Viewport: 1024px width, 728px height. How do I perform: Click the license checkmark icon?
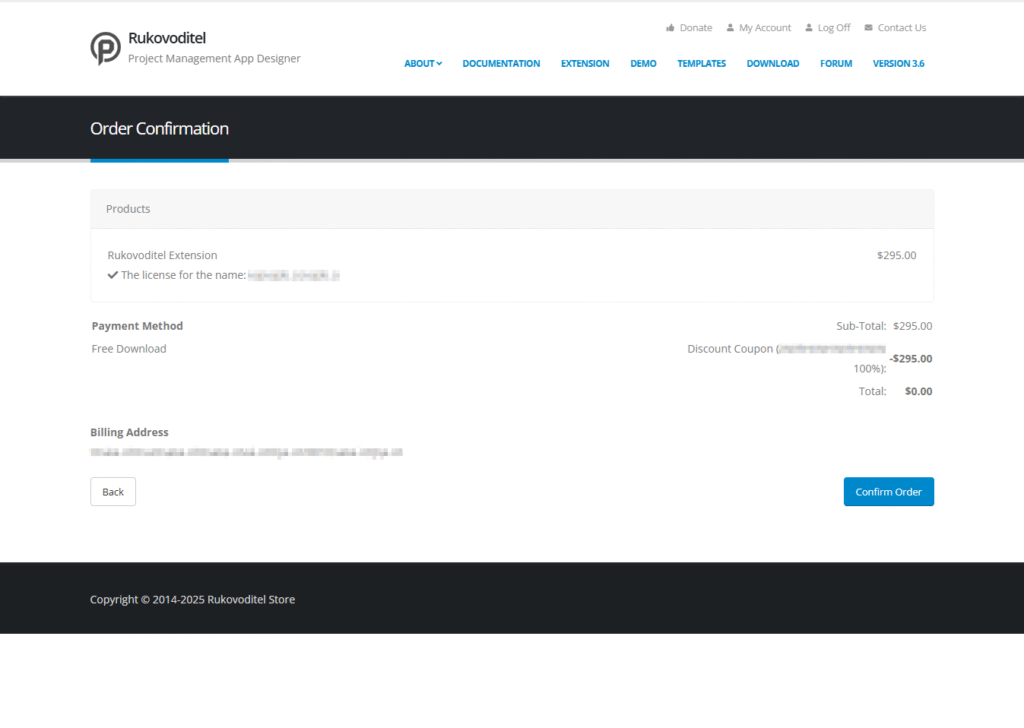point(113,275)
